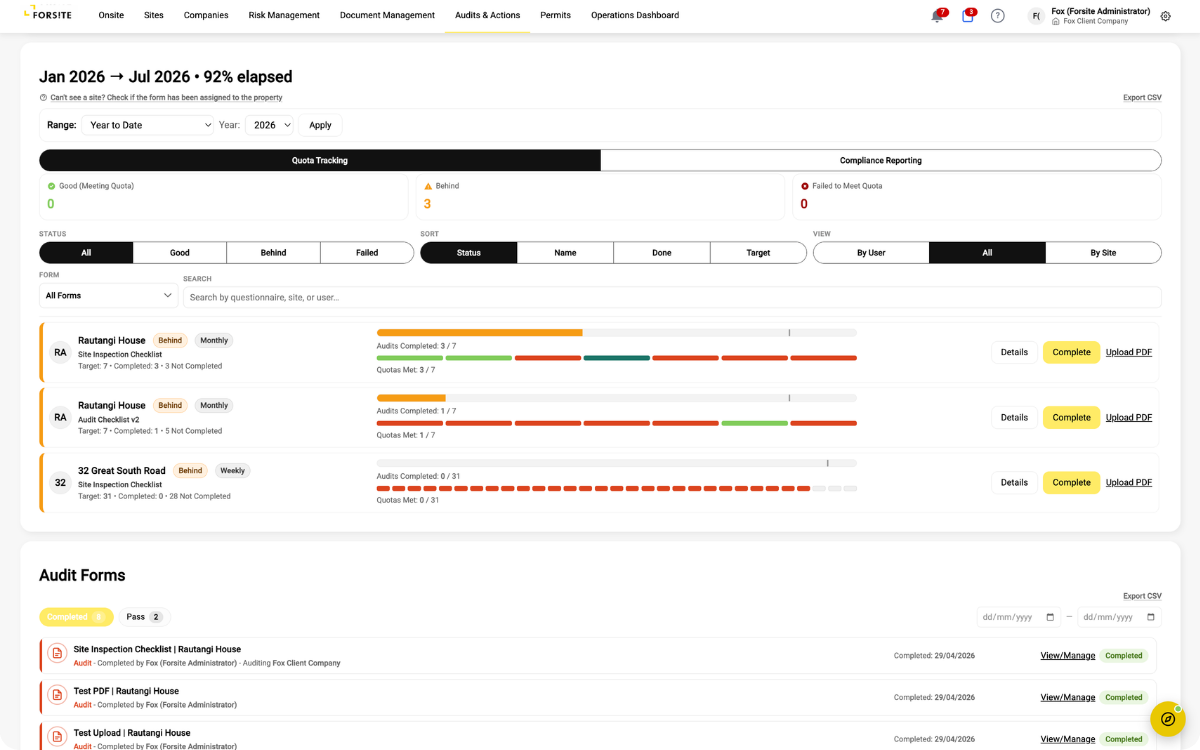1200x750 pixels.
Task: Filter status to Behind
Action: (274, 253)
